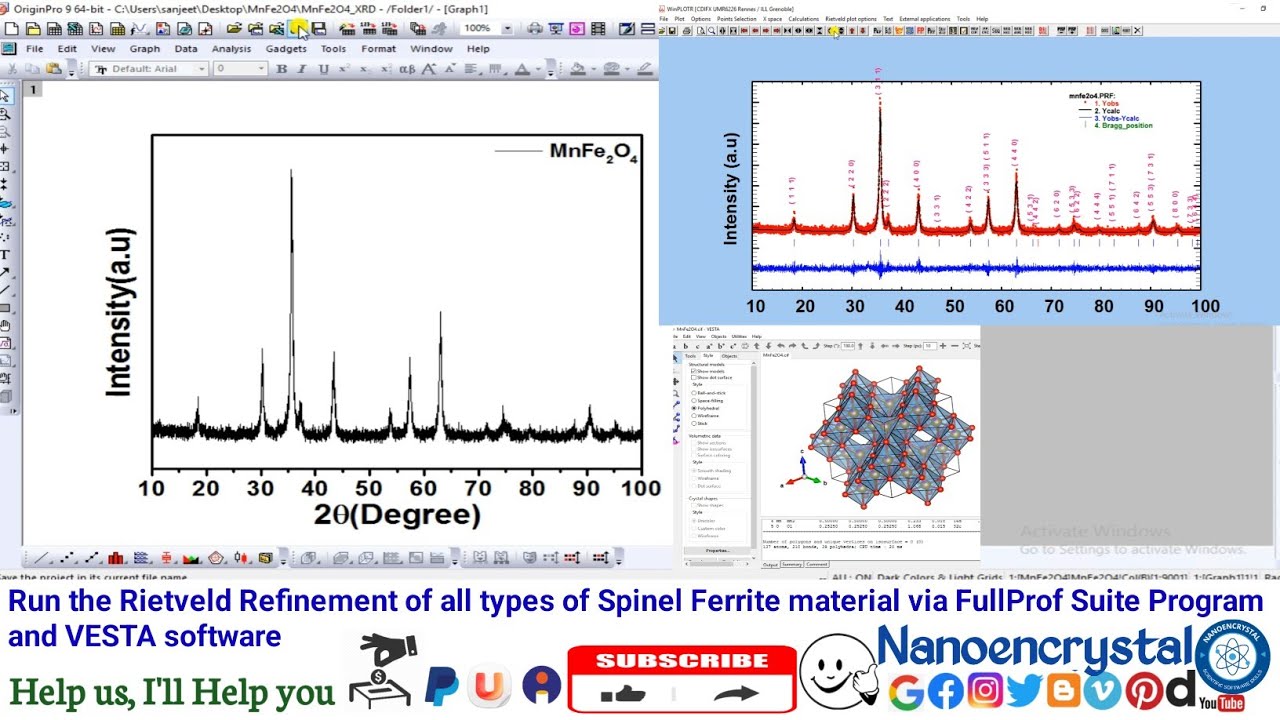Image resolution: width=1280 pixels, height=720 pixels.
Task: Open Origin's Format menu
Action: [379, 49]
